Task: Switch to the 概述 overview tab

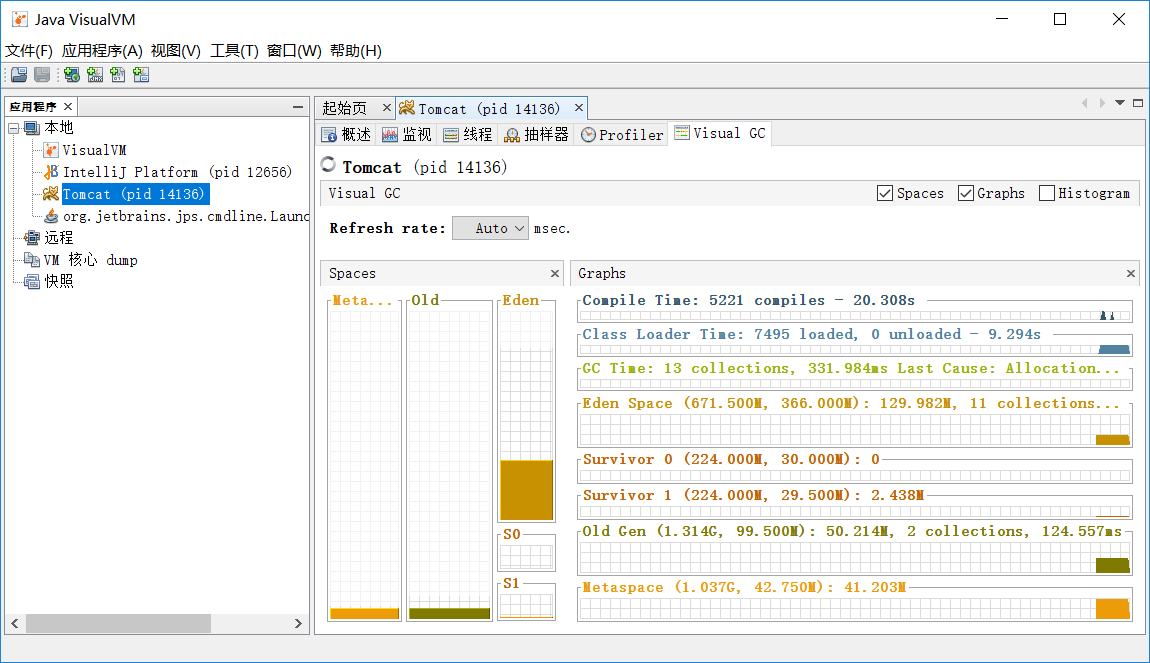Action: pos(347,135)
